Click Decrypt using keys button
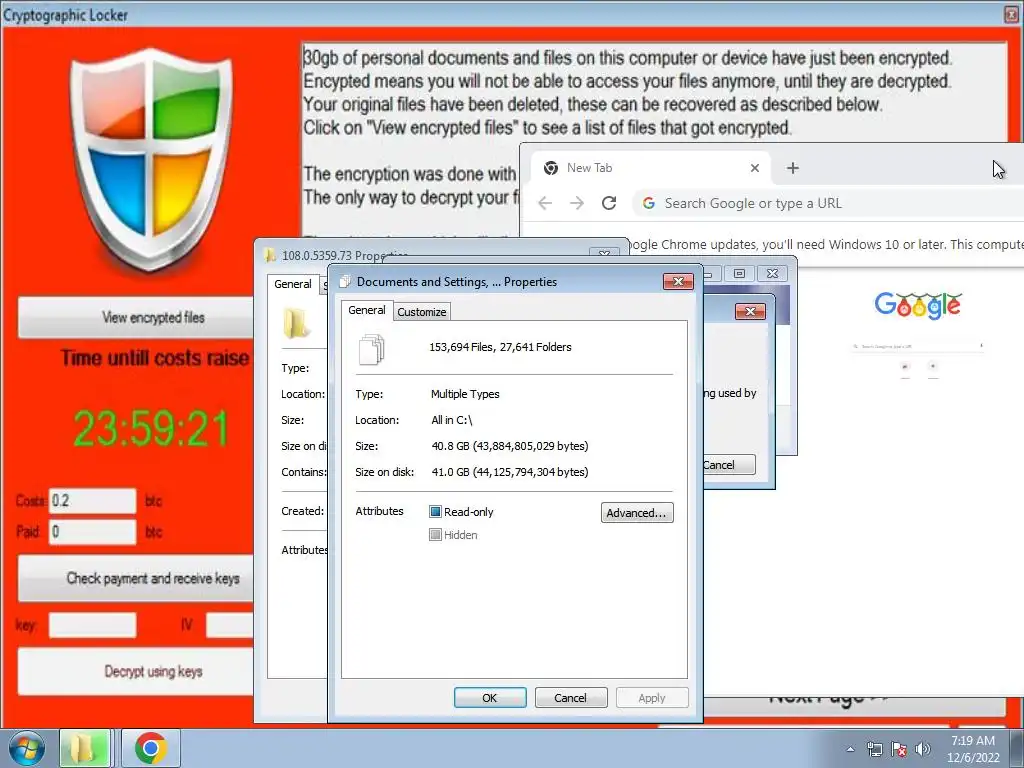 (136, 671)
